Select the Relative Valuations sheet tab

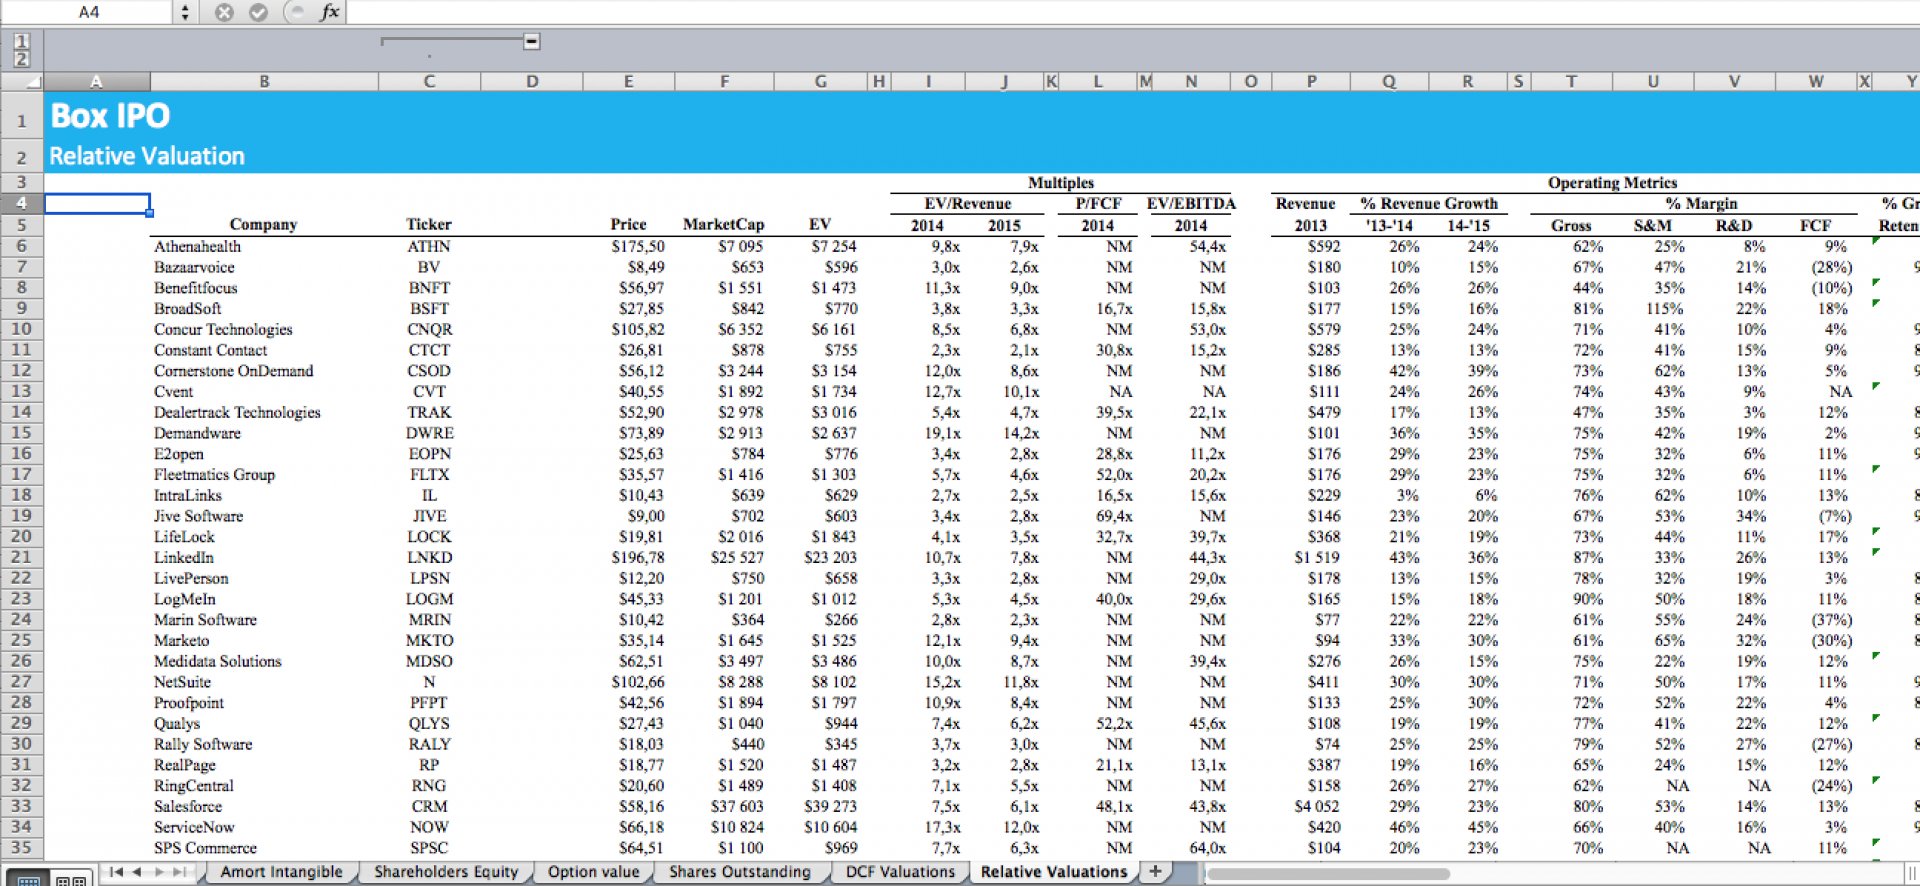click(1054, 872)
